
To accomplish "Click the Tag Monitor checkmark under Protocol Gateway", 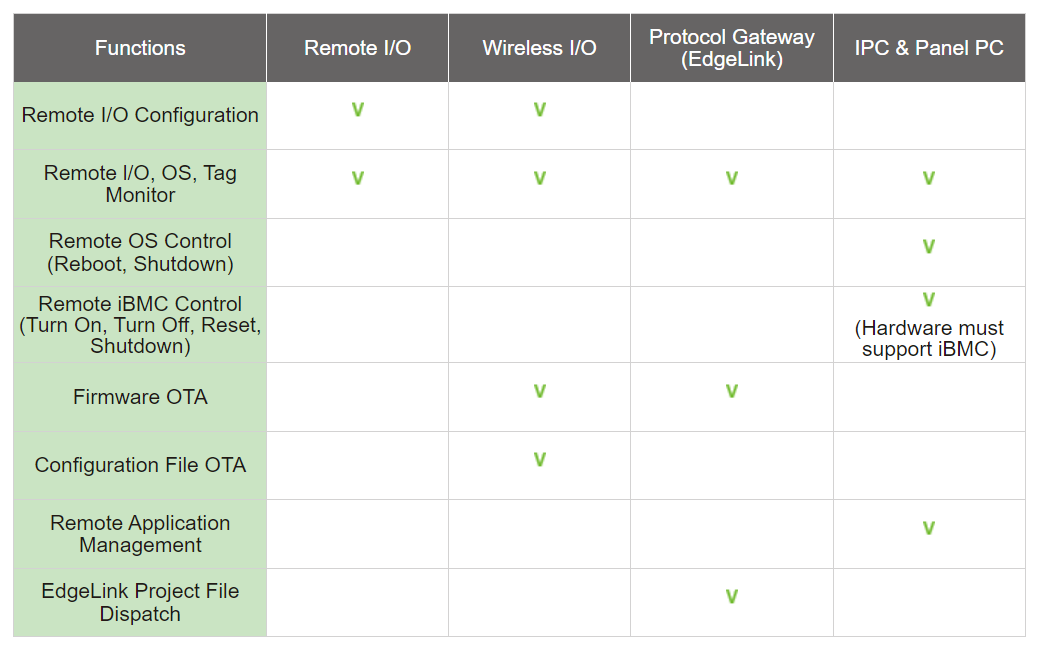I will click(731, 178).
